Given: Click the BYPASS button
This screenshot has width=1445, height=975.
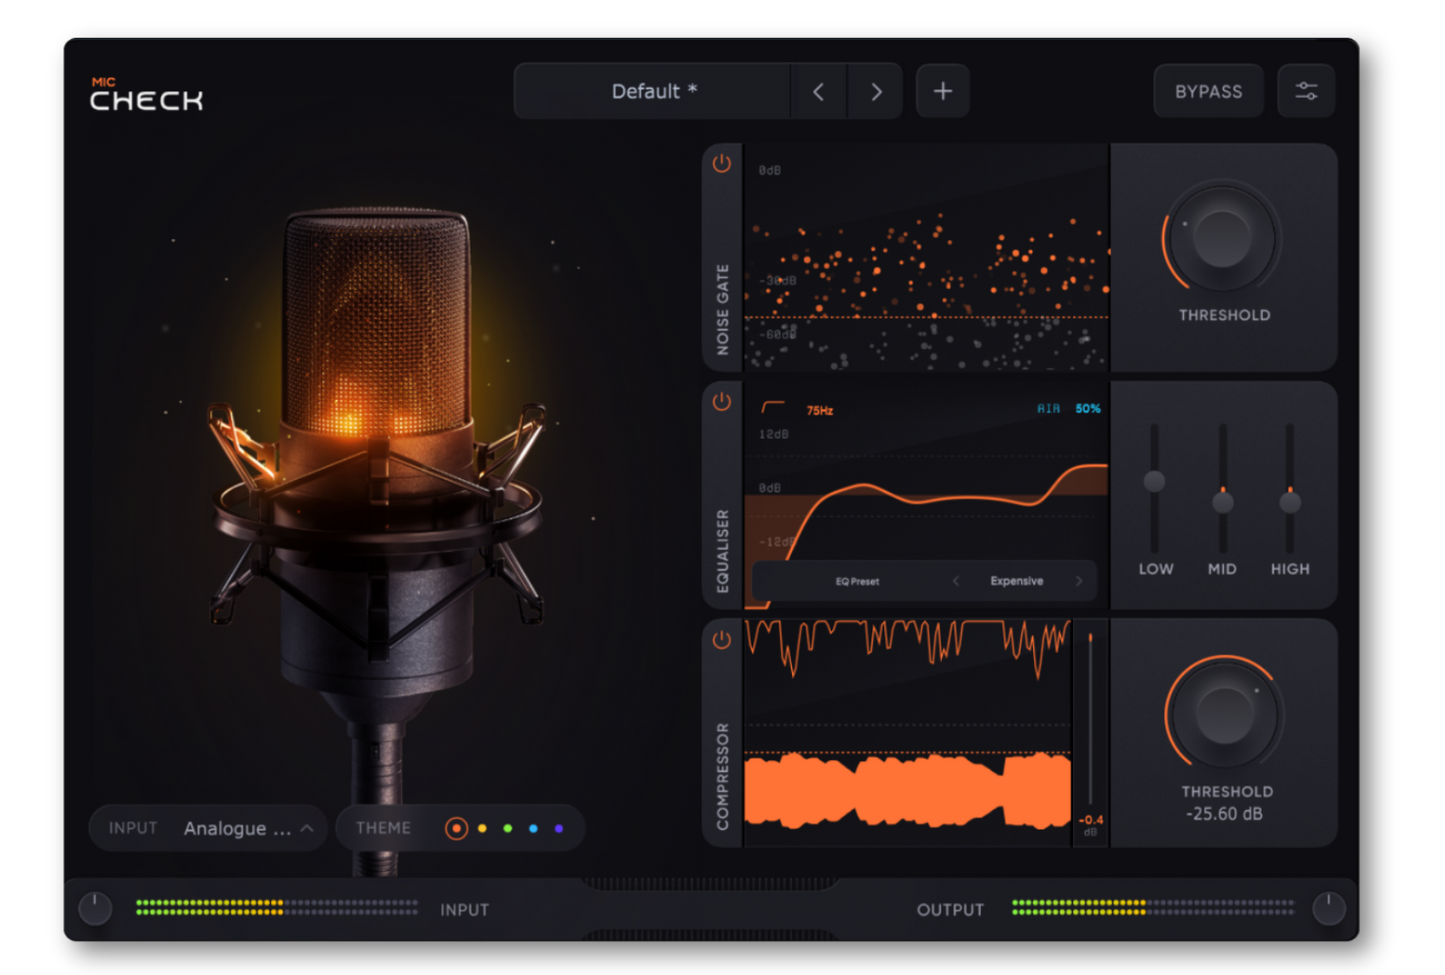Looking at the screenshot, I should [1208, 91].
